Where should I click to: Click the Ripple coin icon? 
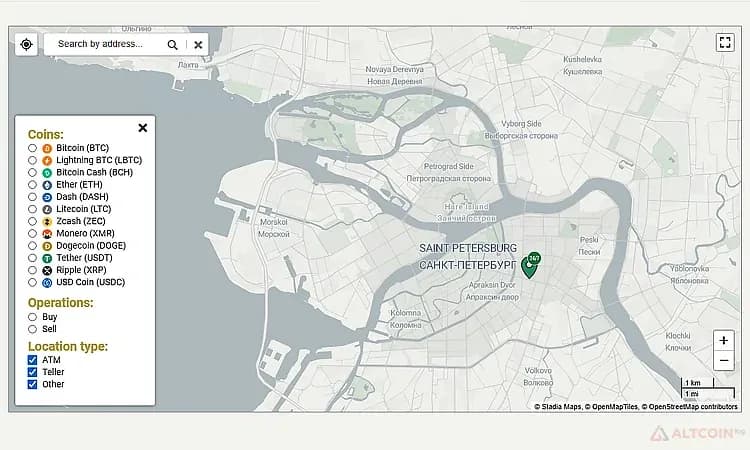pos(47,271)
